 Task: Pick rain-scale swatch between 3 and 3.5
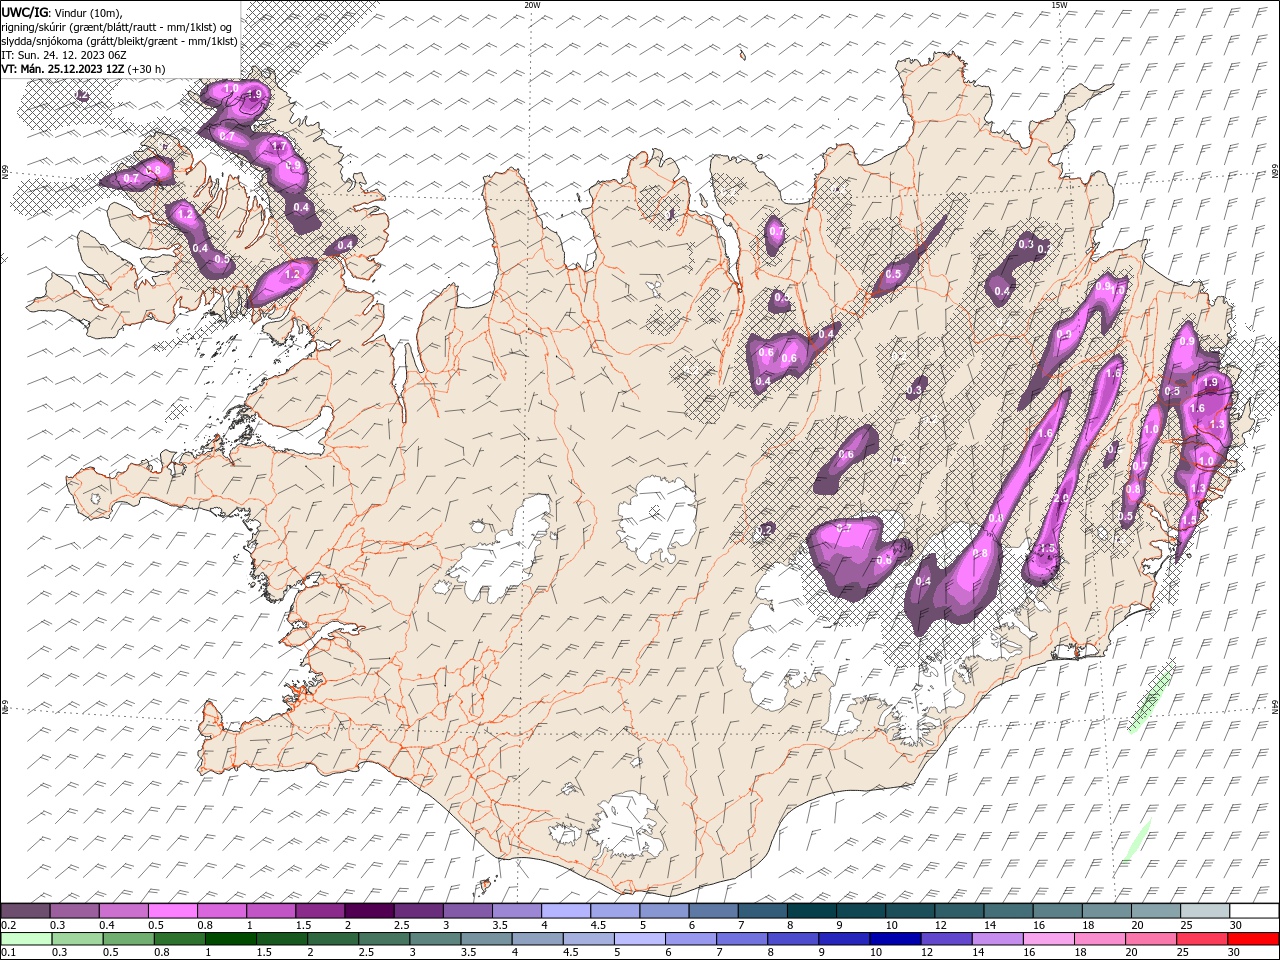pyautogui.click(x=435, y=939)
